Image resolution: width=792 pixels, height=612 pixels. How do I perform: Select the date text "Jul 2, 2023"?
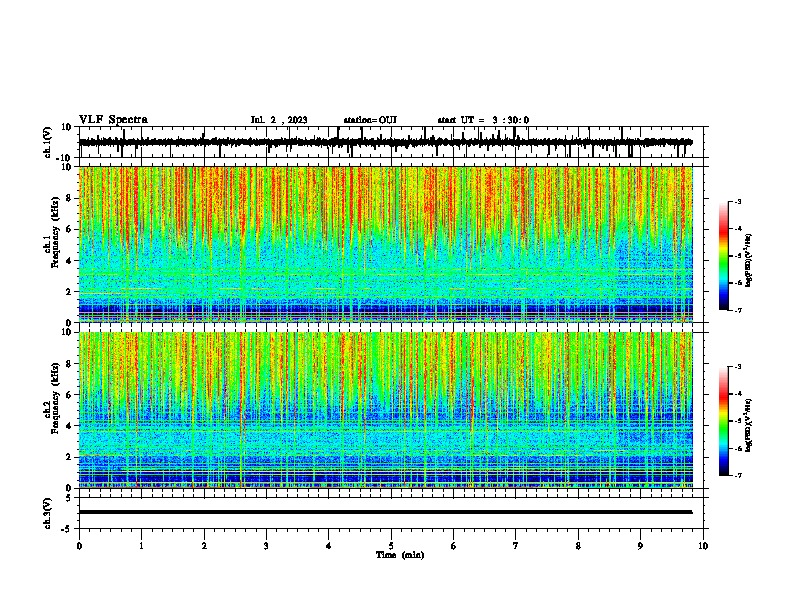pos(279,120)
